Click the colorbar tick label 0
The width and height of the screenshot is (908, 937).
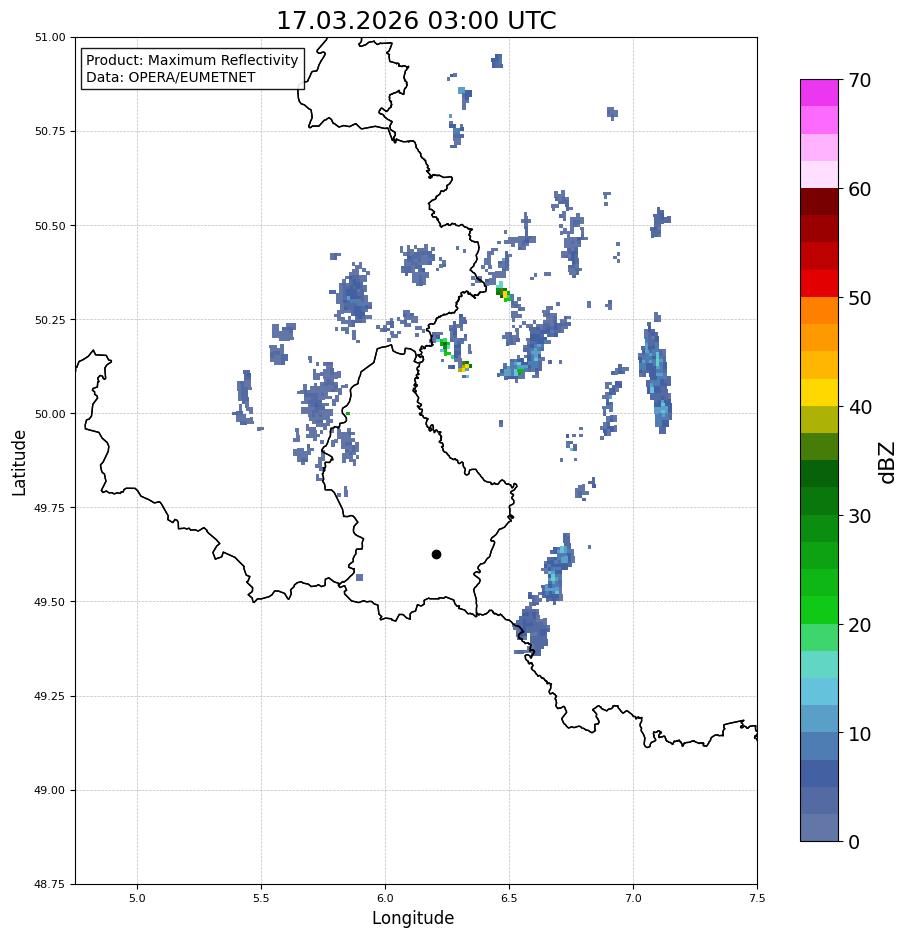pos(854,842)
